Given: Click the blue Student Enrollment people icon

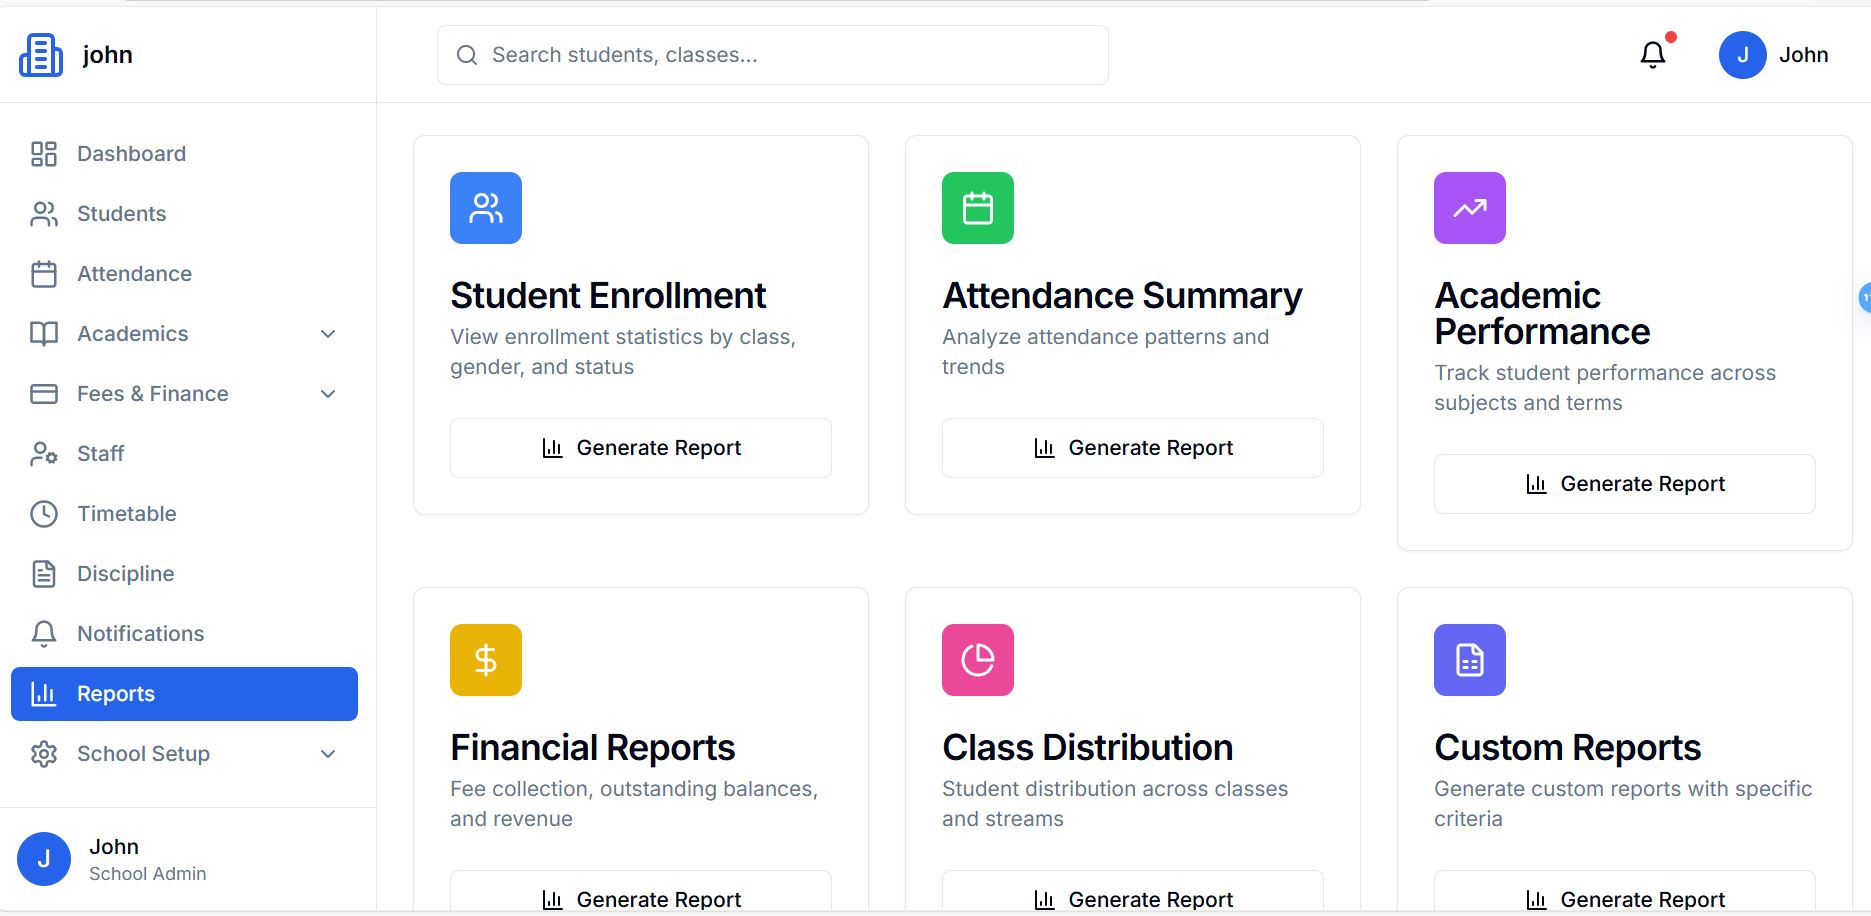Looking at the screenshot, I should pyautogui.click(x=486, y=208).
